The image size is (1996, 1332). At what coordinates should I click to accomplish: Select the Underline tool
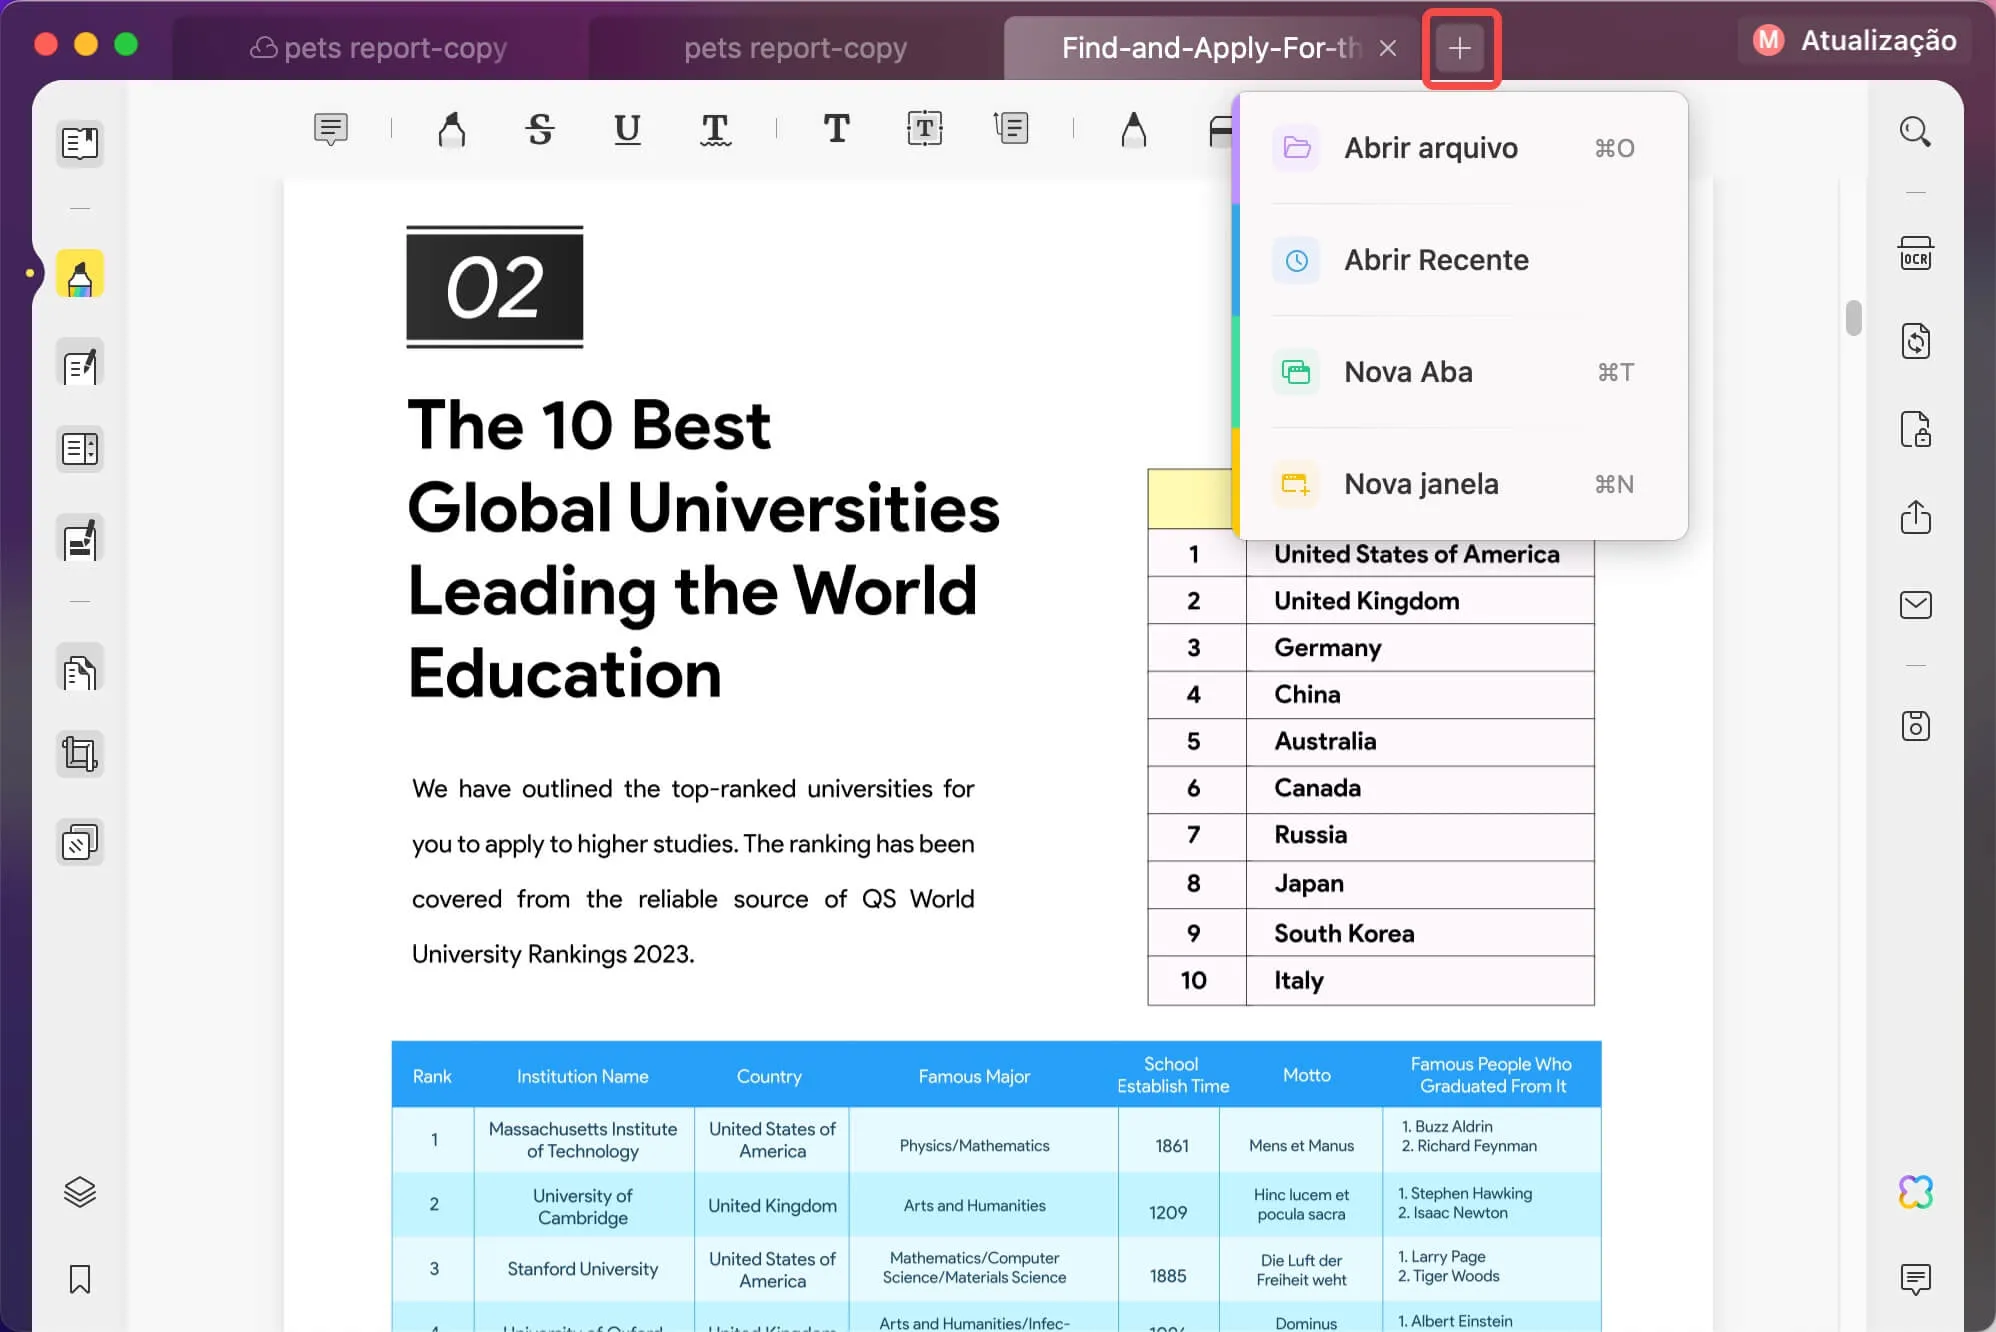627,129
